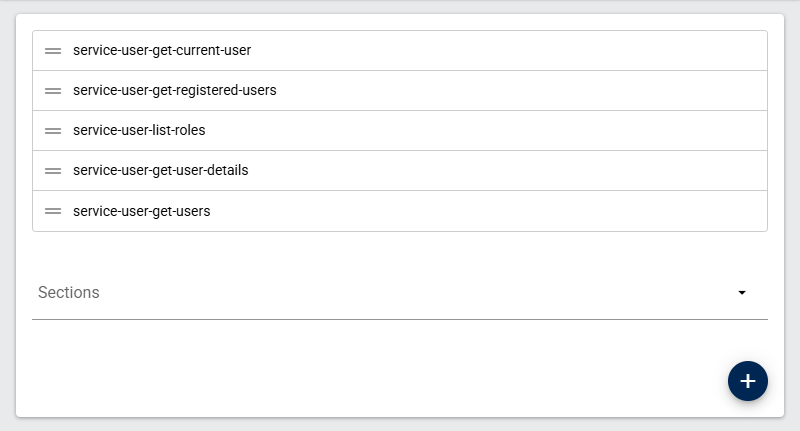
Task: Choose the service-user-list-roles list item
Action: coord(139,131)
